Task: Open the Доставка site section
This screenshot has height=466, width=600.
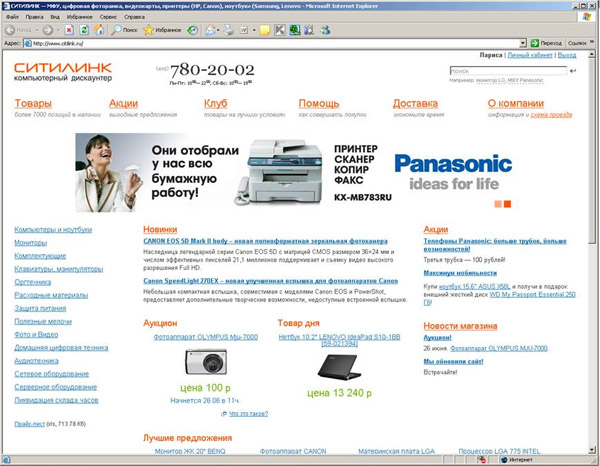Action: click(415, 103)
